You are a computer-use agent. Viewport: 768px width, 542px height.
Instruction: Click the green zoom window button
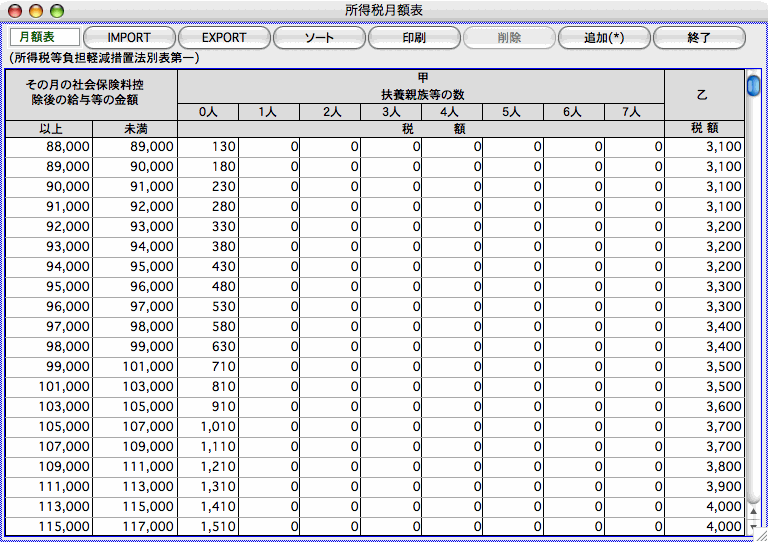[x=57, y=10]
